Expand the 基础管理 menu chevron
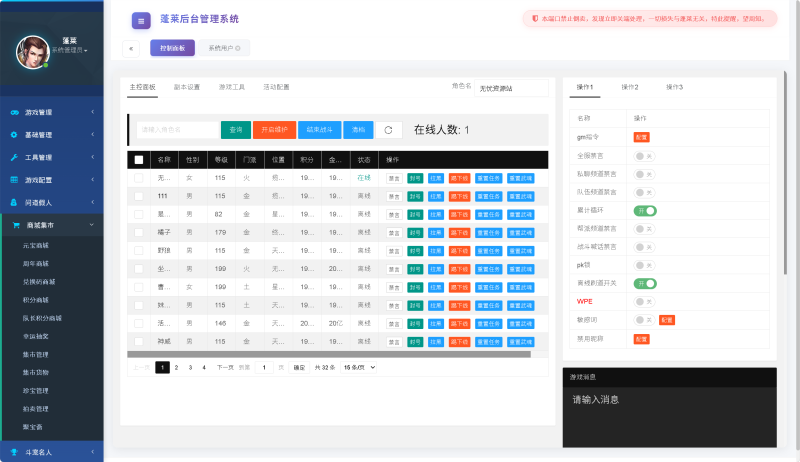This screenshot has height=462, width=800. 92,135
